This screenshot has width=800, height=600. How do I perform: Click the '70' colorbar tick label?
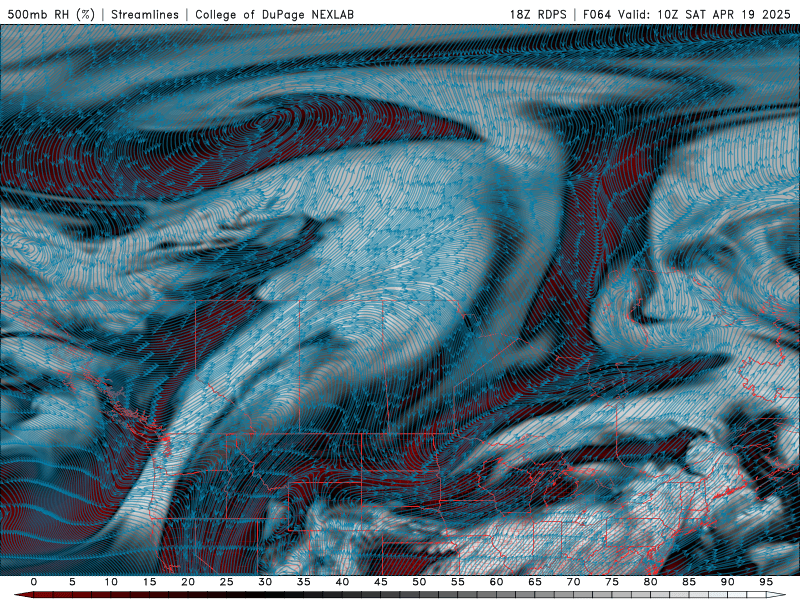pos(573,582)
